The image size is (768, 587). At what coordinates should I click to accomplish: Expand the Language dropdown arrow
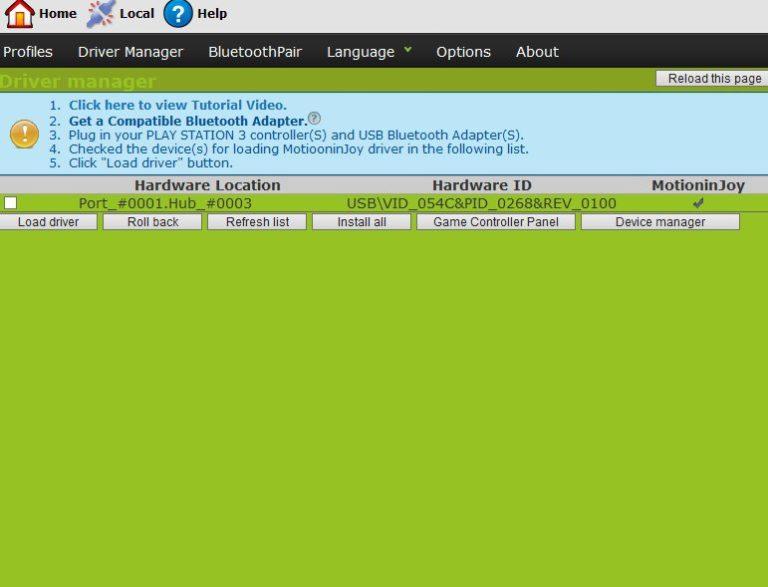(408, 49)
